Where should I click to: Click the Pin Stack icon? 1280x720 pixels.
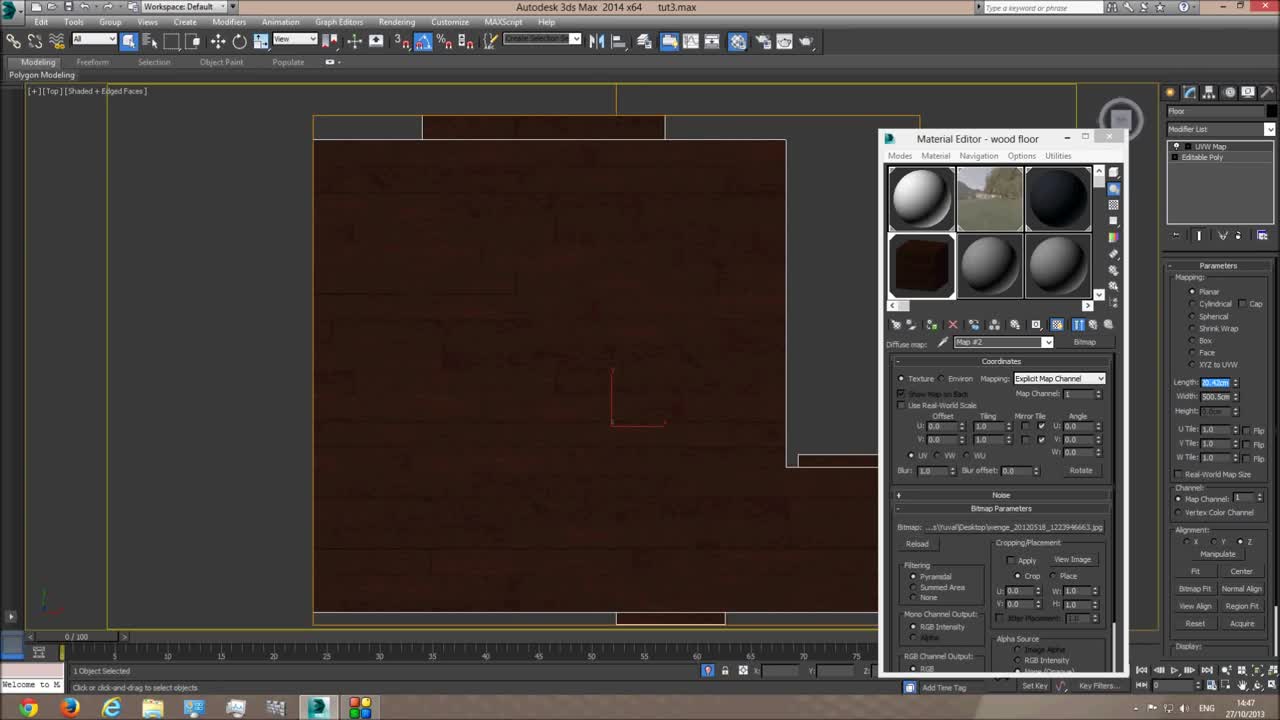click(1177, 235)
